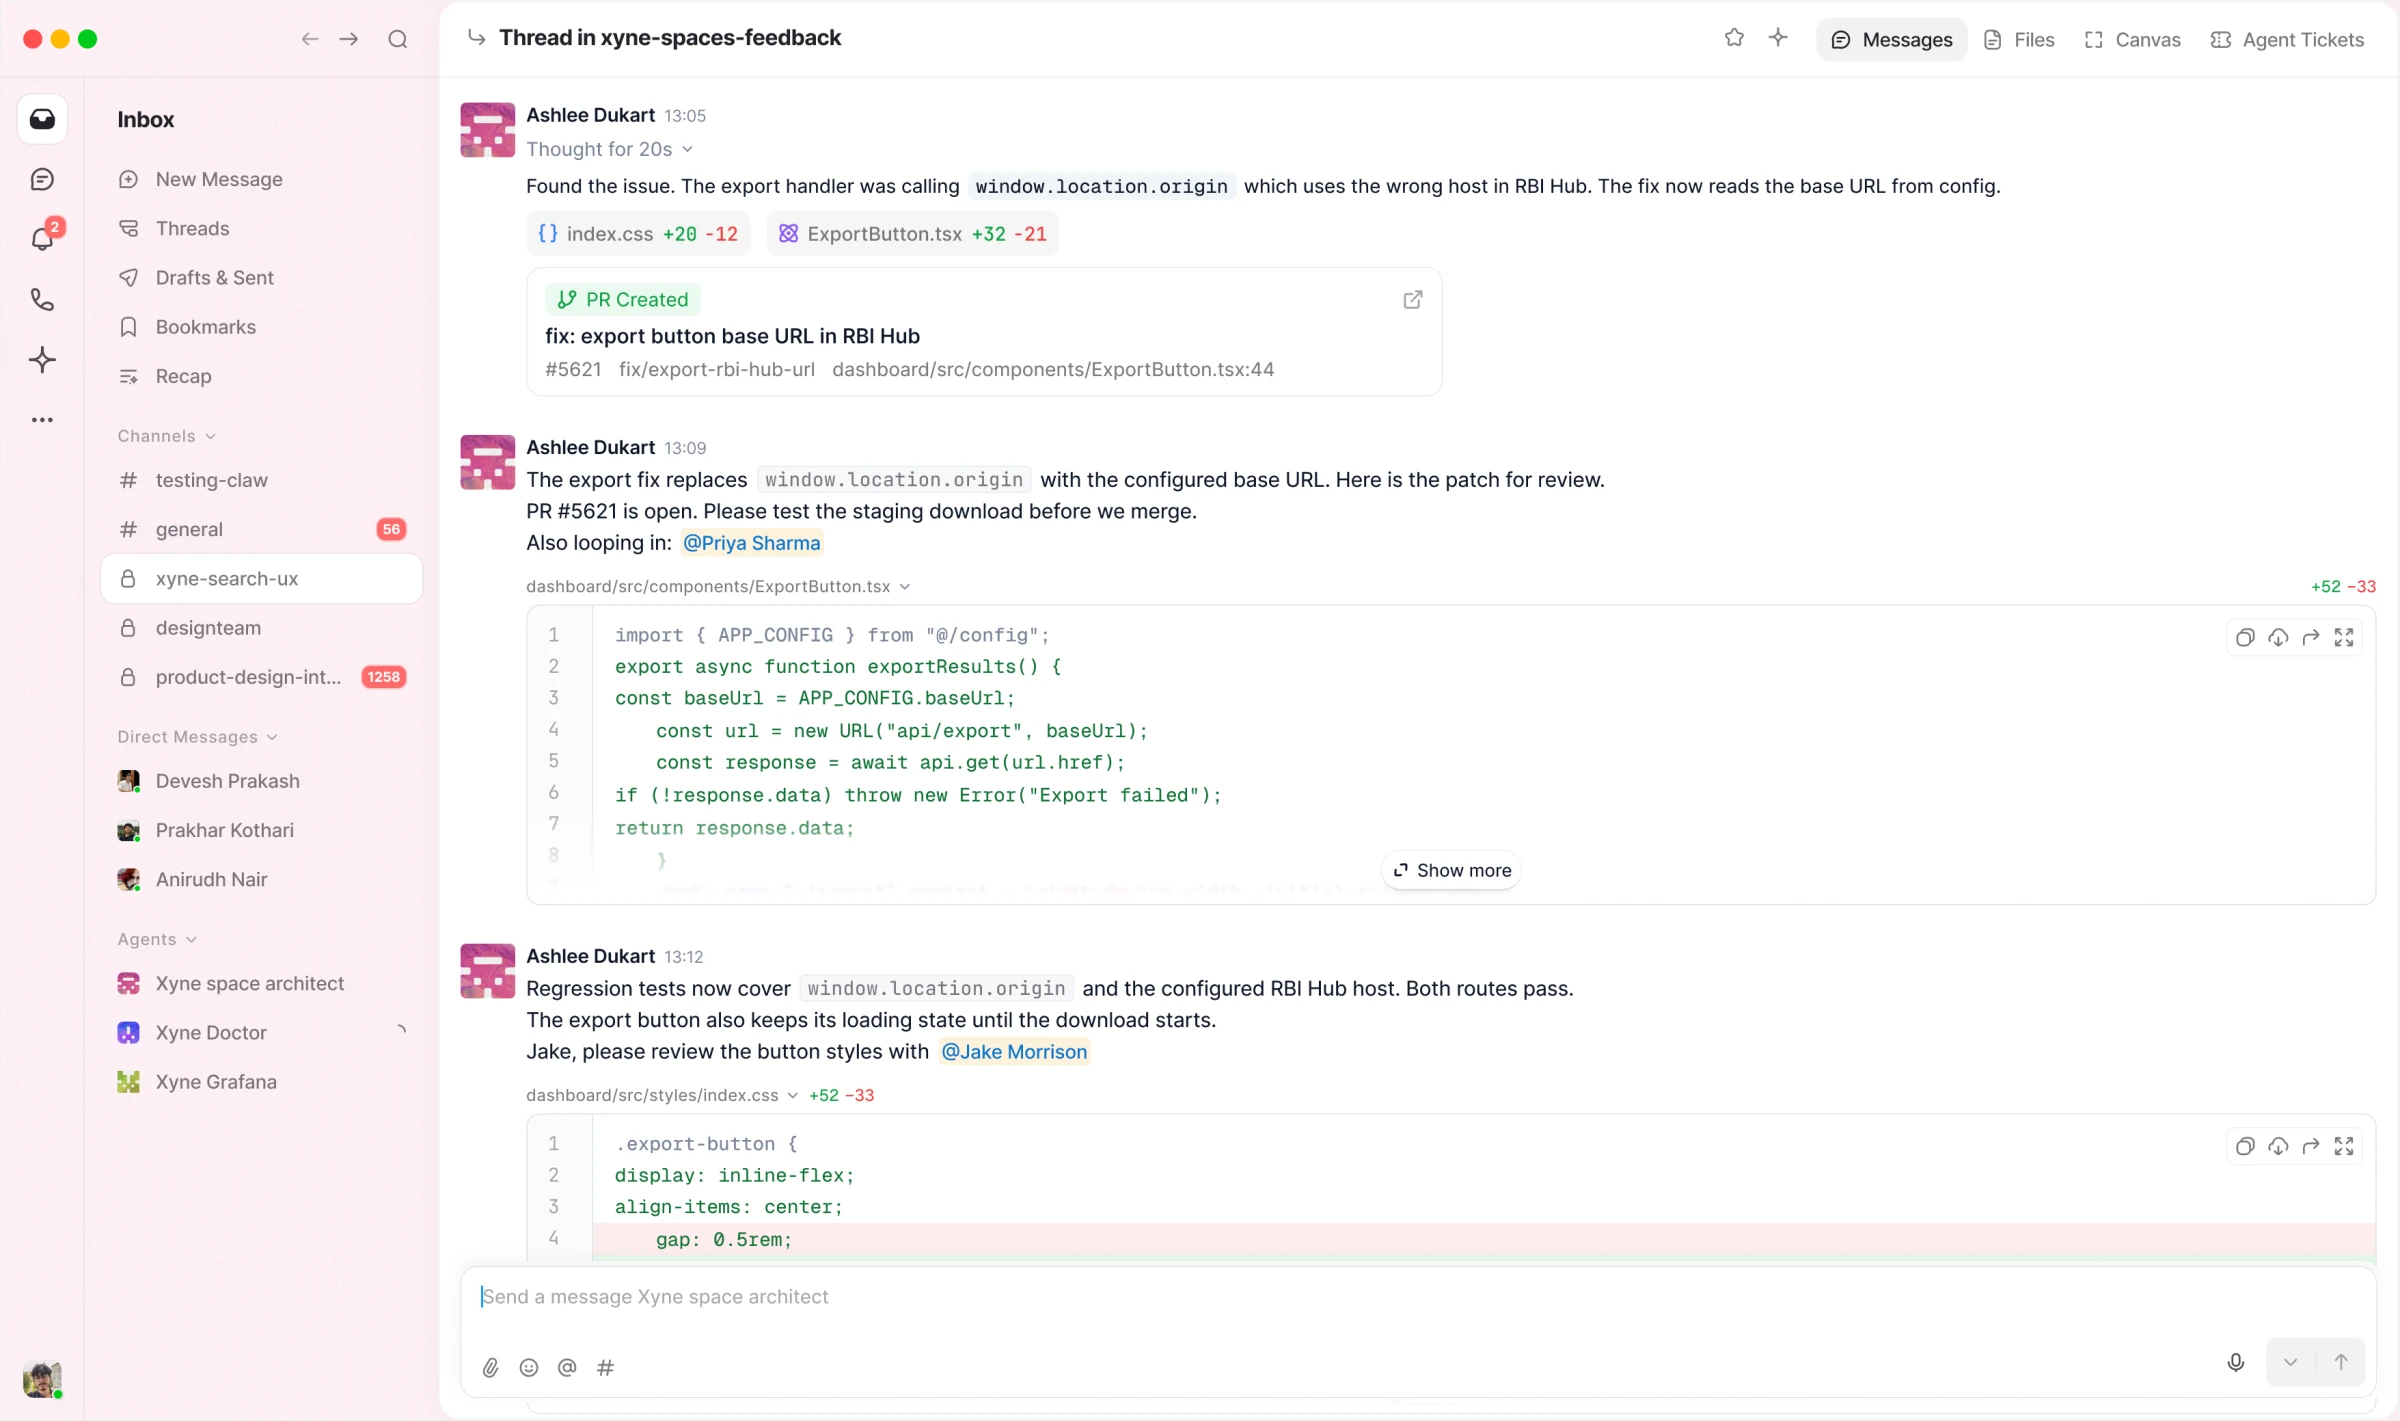Click the sparkle icon beside the star
This screenshot has width=2400, height=1421.
tap(1778, 38)
